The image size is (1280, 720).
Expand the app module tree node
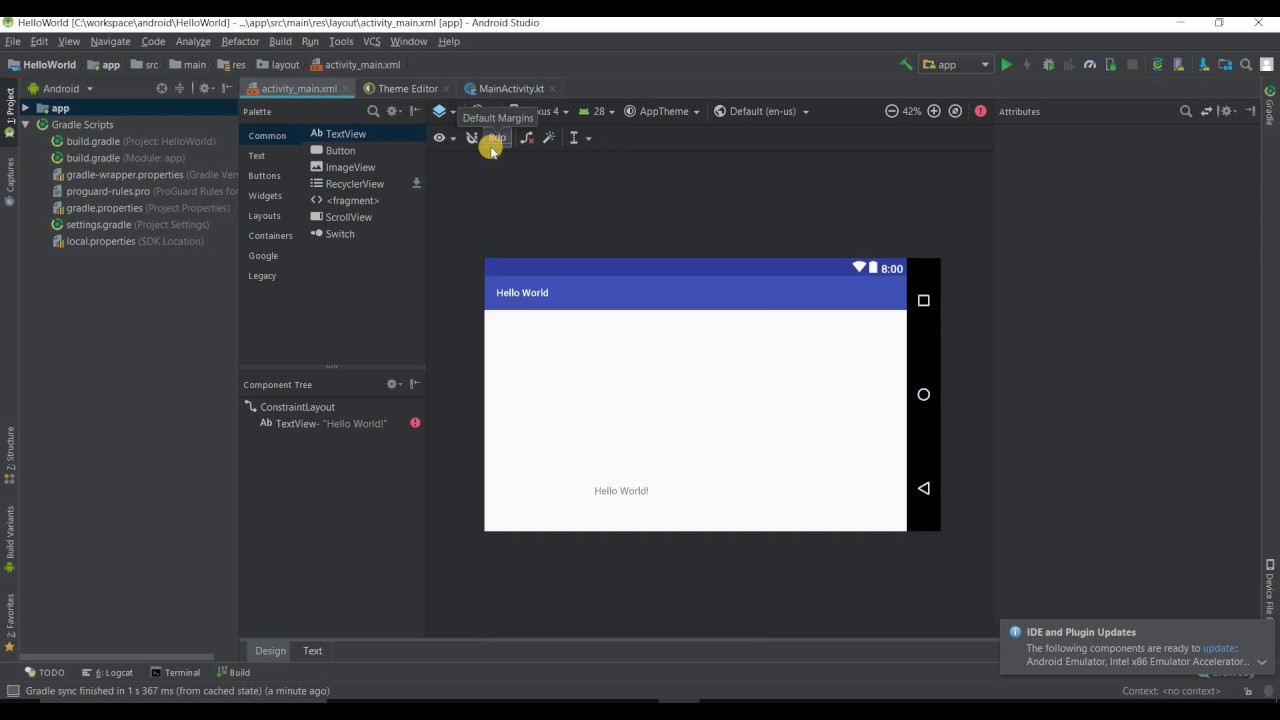25,108
